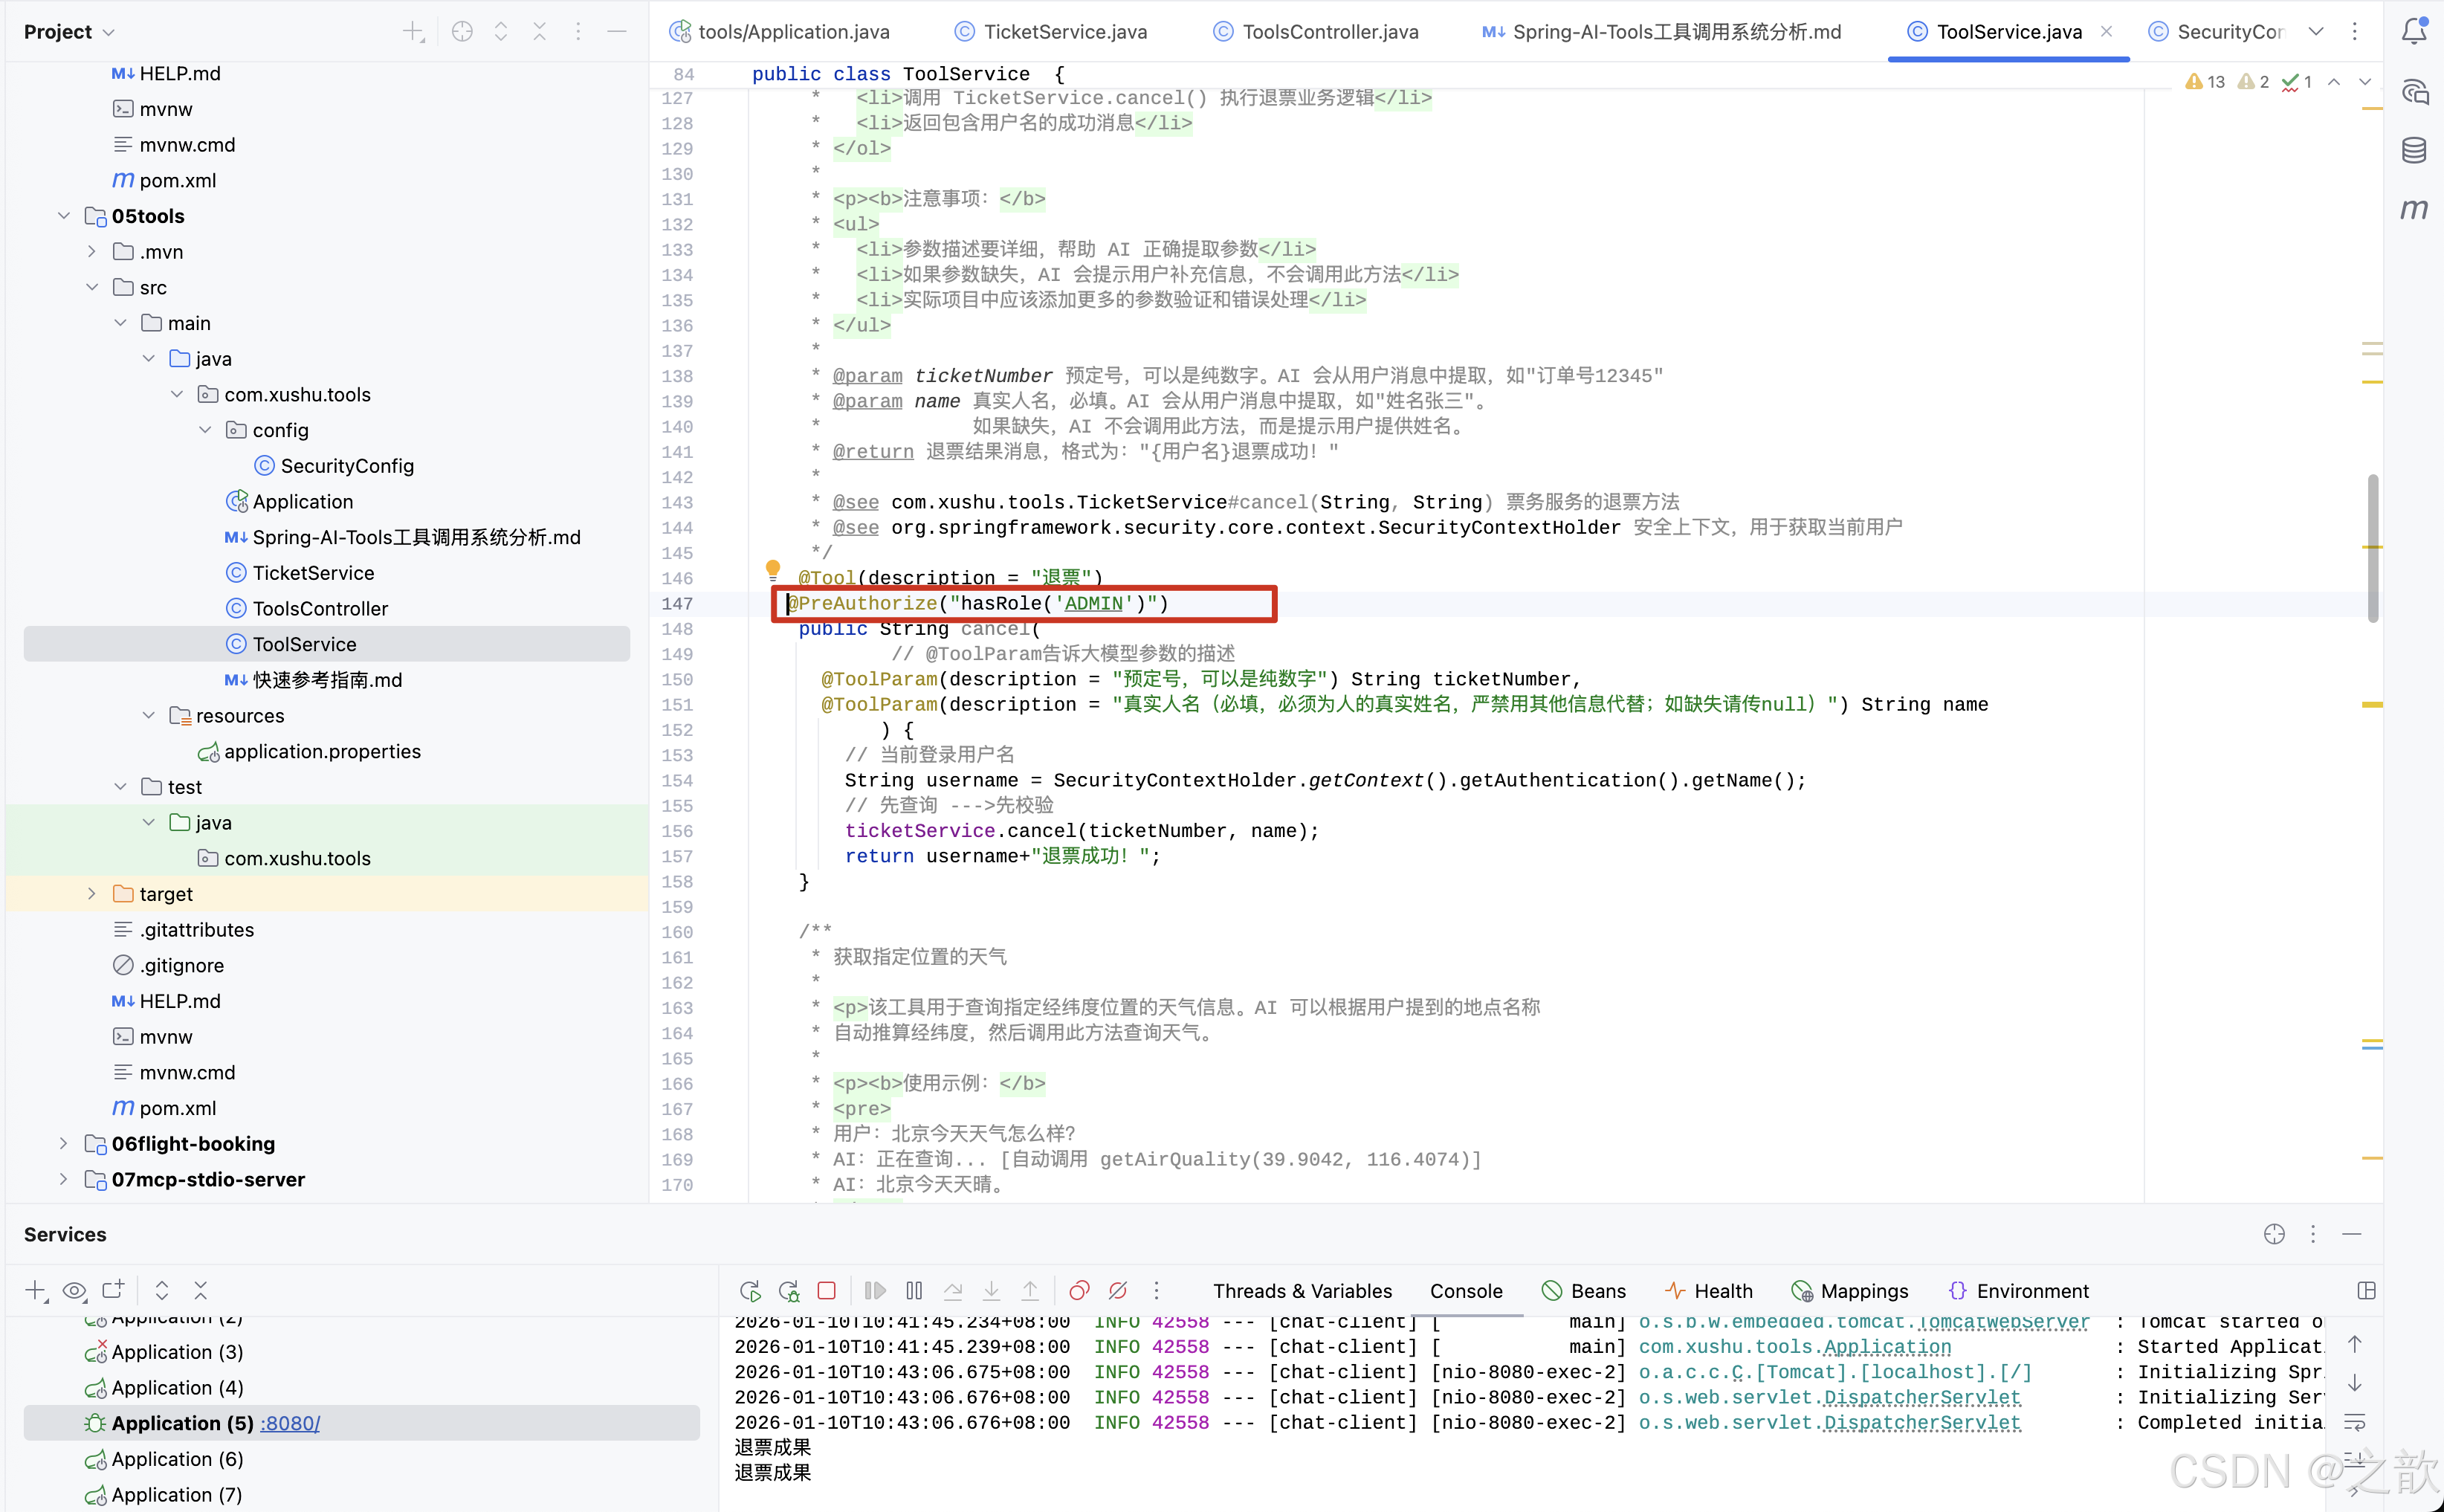Click the Stop button in Services toolbar

click(826, 1291)
